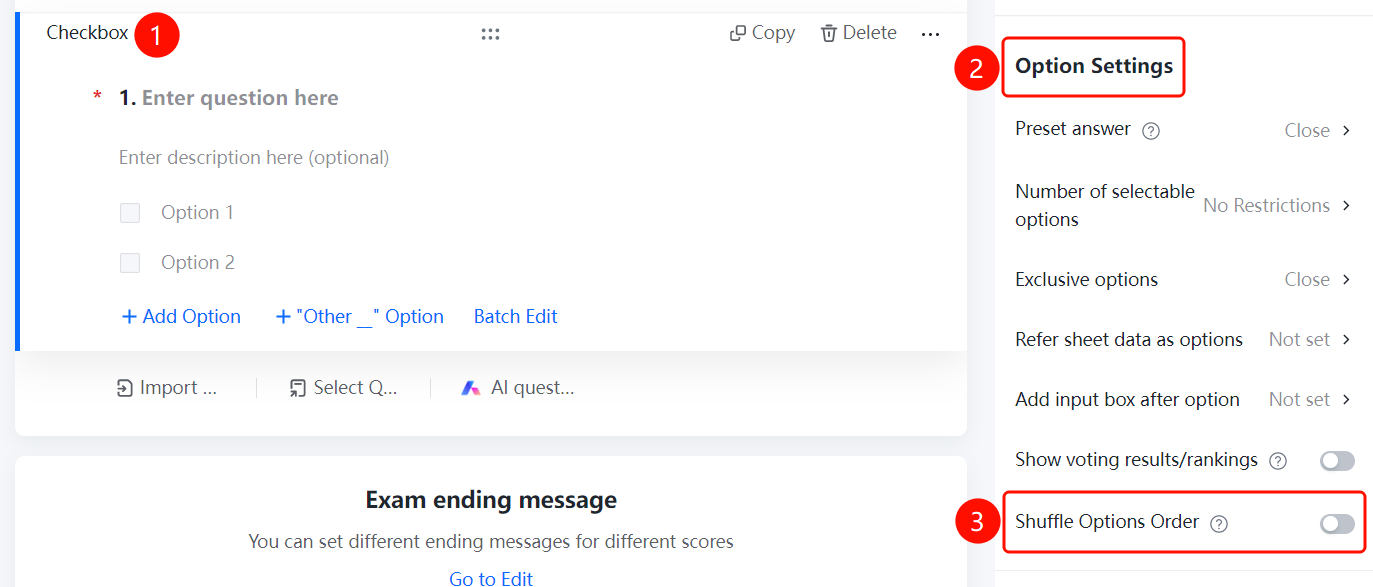Click the Import questions button
The image size is (1373, 587).
point(166,388)
